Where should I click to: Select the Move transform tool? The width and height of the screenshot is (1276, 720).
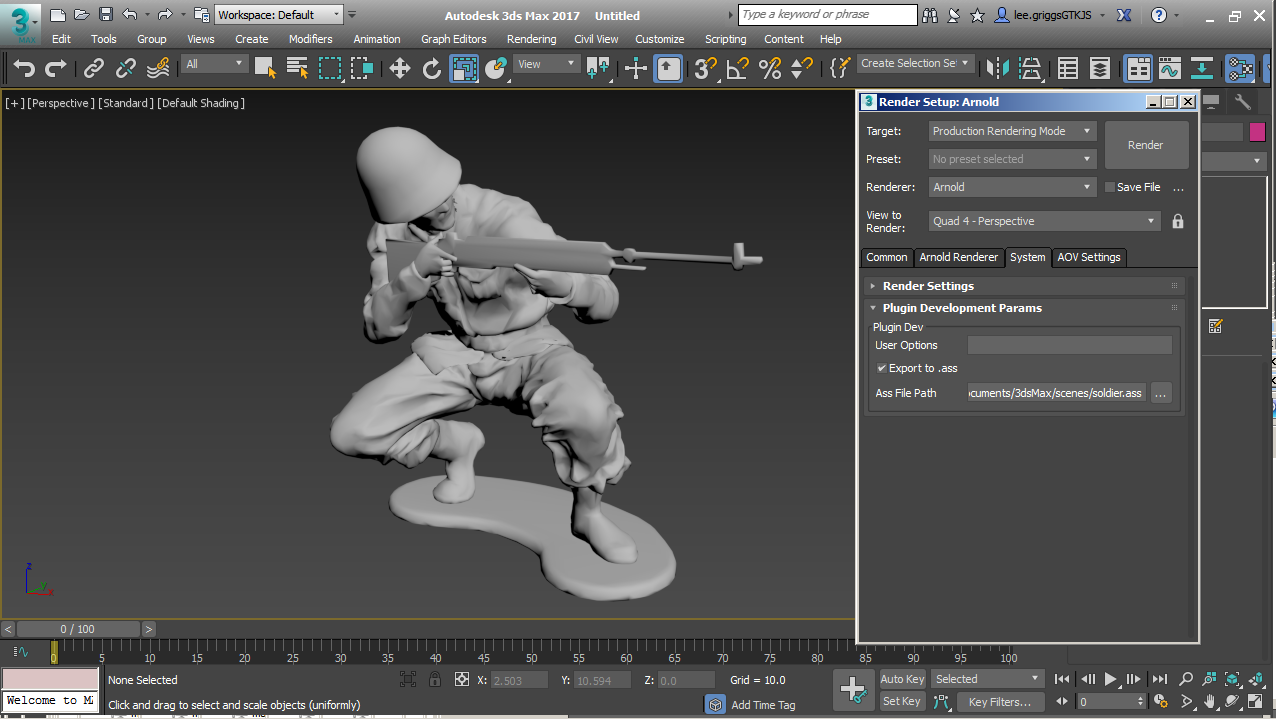pos(400,68)
